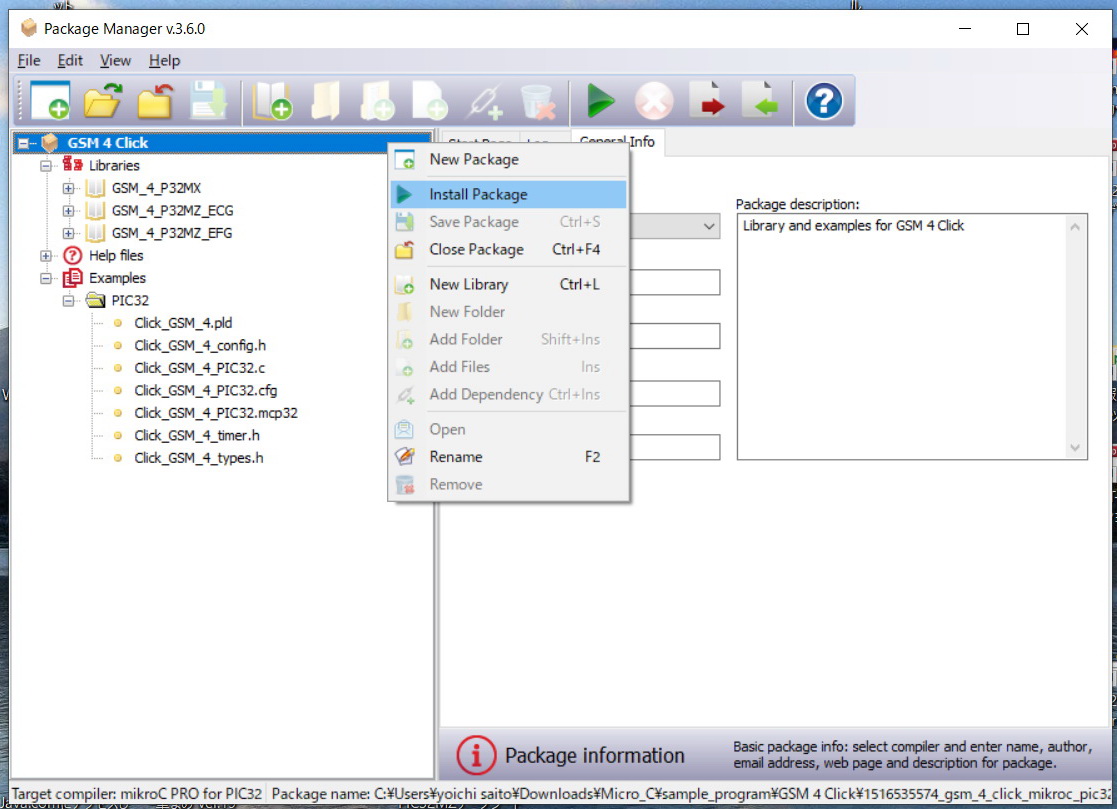1117x809 pixels.
Task: Choose Rename from context menu
Action: (509, 456)
